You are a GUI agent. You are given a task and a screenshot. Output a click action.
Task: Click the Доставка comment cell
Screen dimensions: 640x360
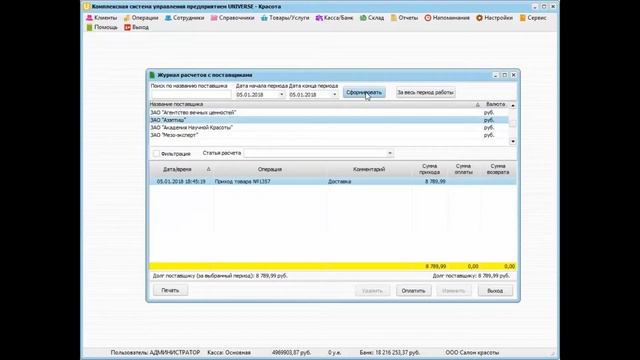[369, 181]
